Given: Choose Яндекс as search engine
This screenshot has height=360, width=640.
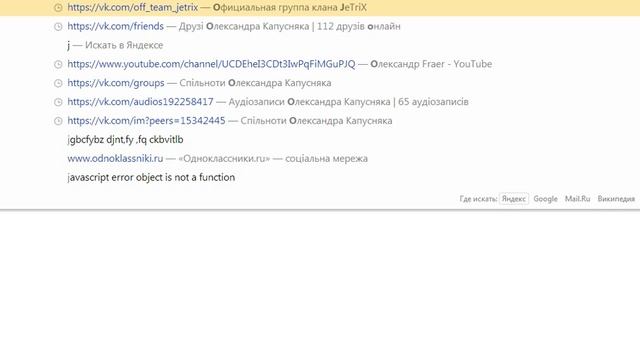Looking at the screenshot, I should point(514,199).
